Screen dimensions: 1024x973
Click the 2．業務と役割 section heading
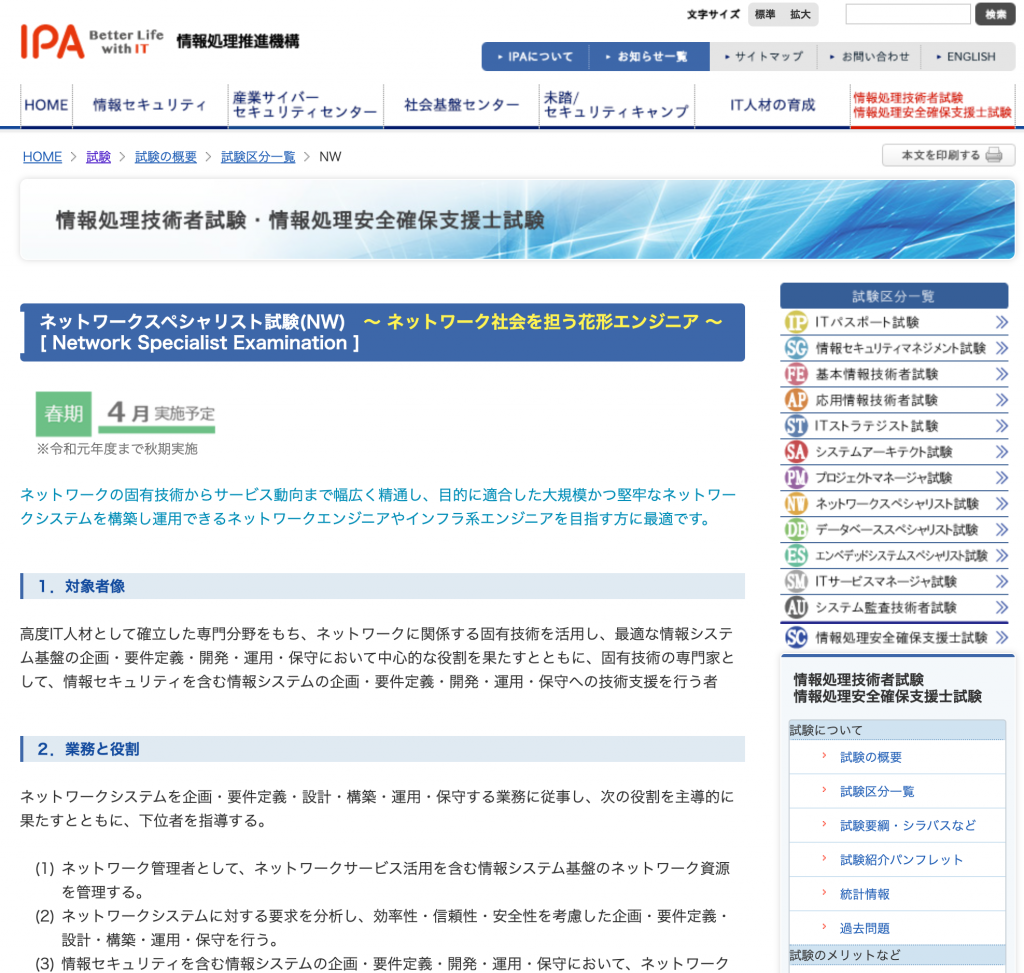[383, 749]
